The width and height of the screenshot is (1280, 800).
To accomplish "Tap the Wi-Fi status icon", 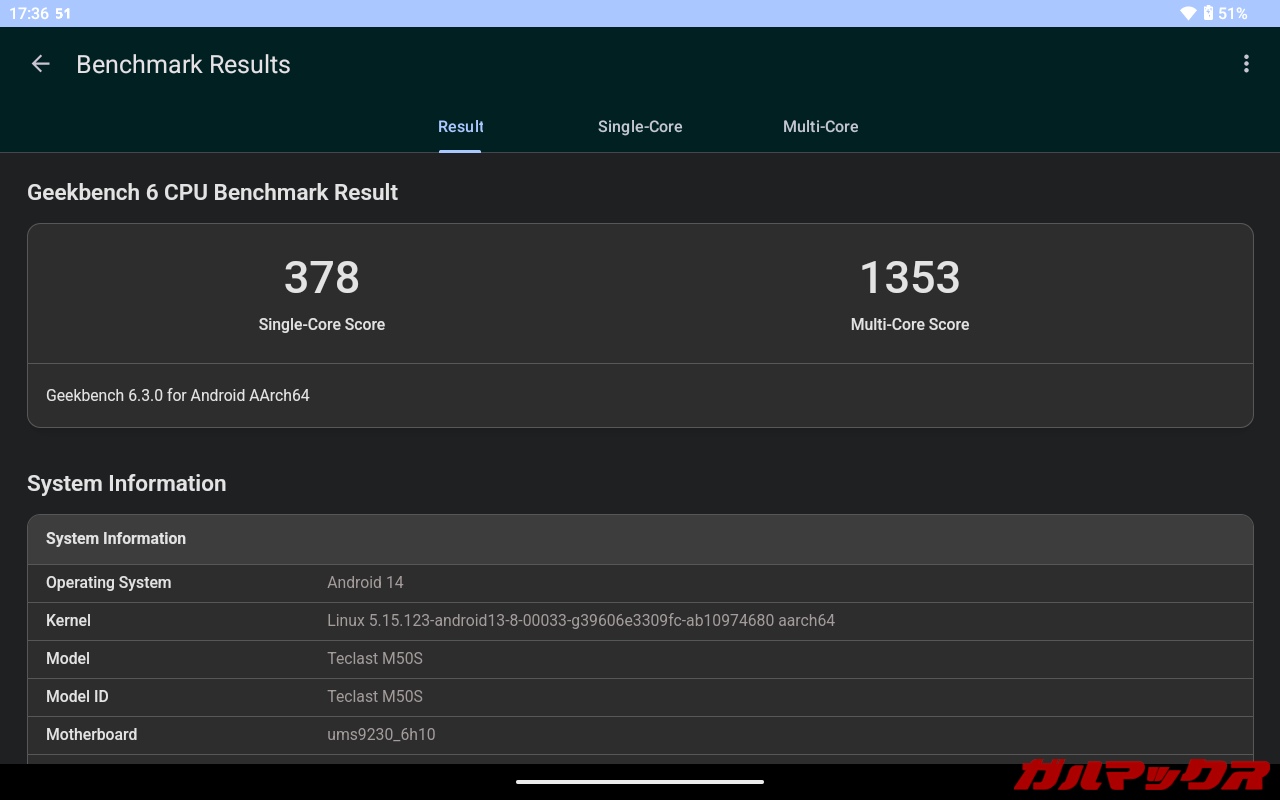I will point(1188,13).
